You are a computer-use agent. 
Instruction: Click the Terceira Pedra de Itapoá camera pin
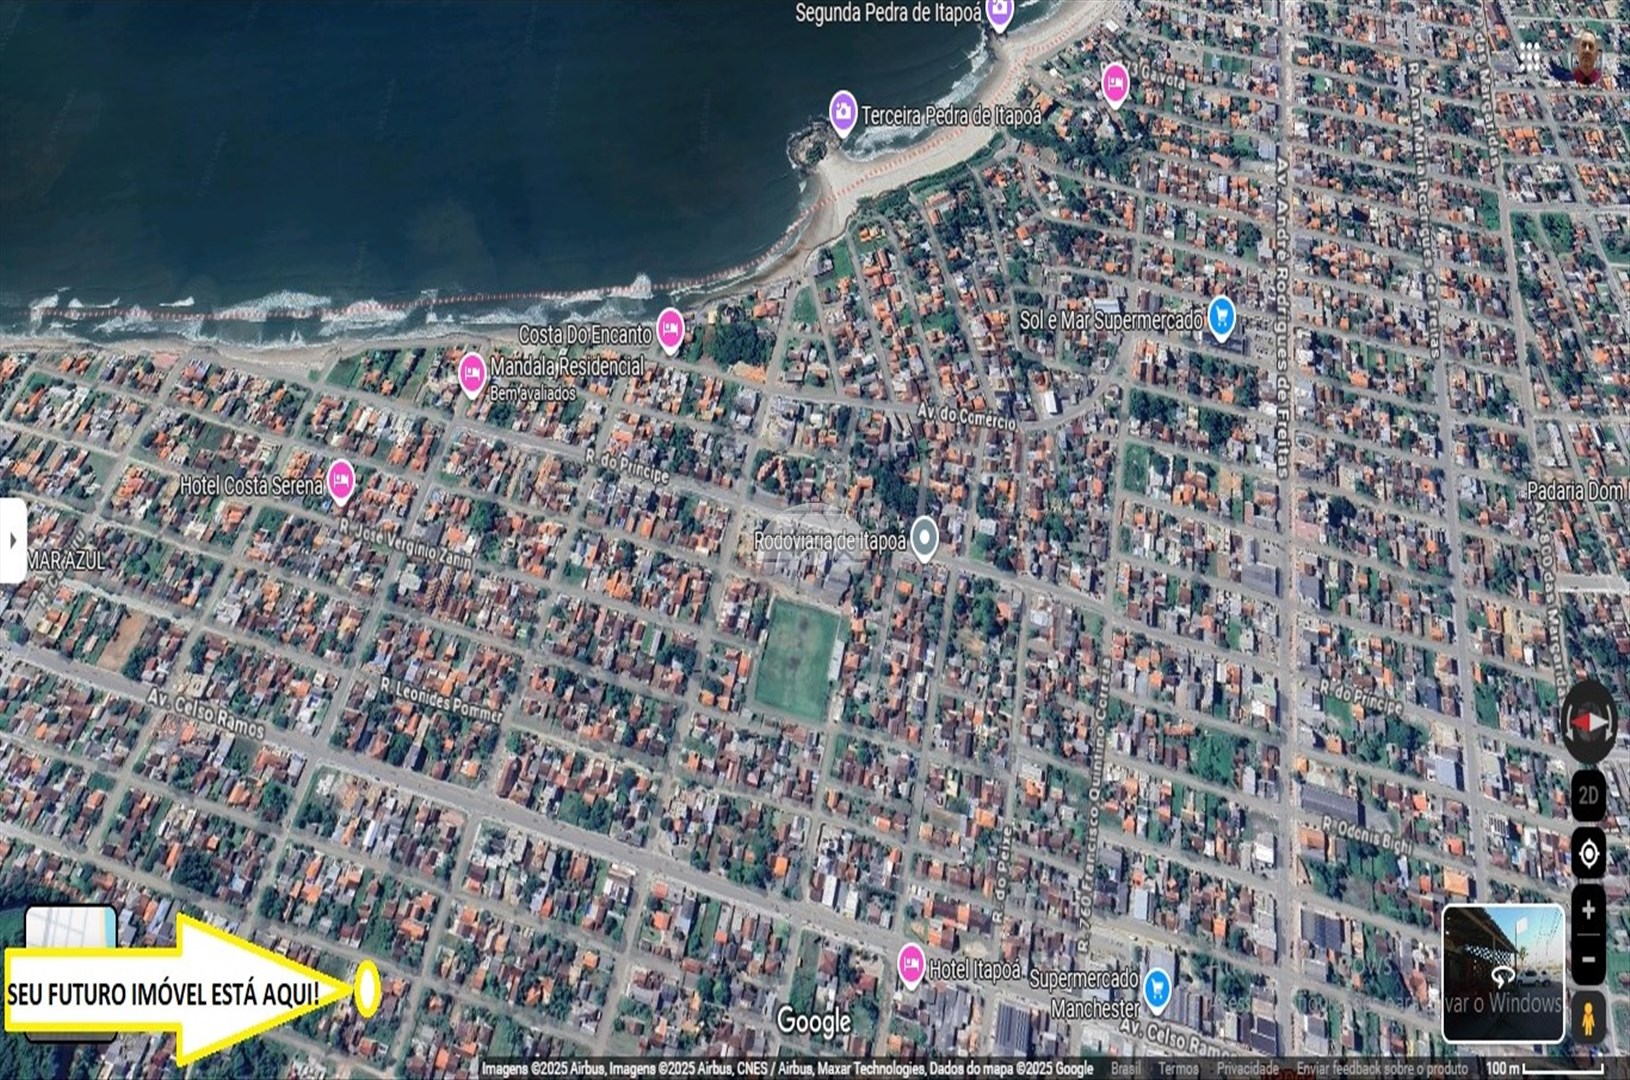[843, 112]
